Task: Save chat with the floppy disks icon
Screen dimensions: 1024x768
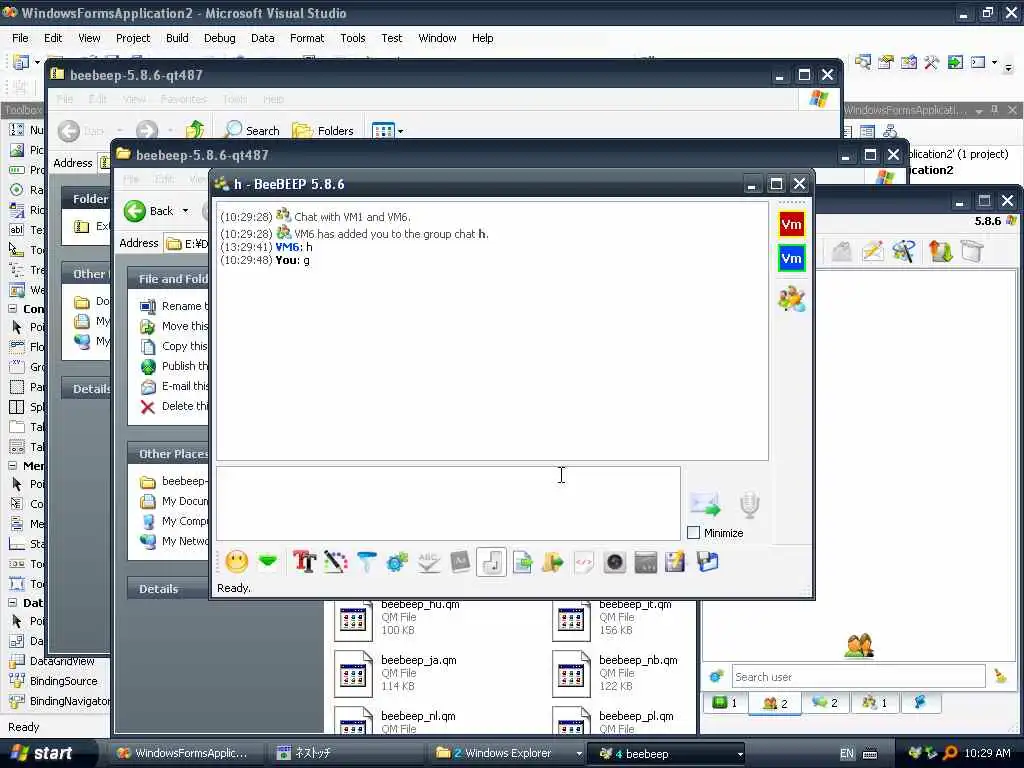Action: 707,562
